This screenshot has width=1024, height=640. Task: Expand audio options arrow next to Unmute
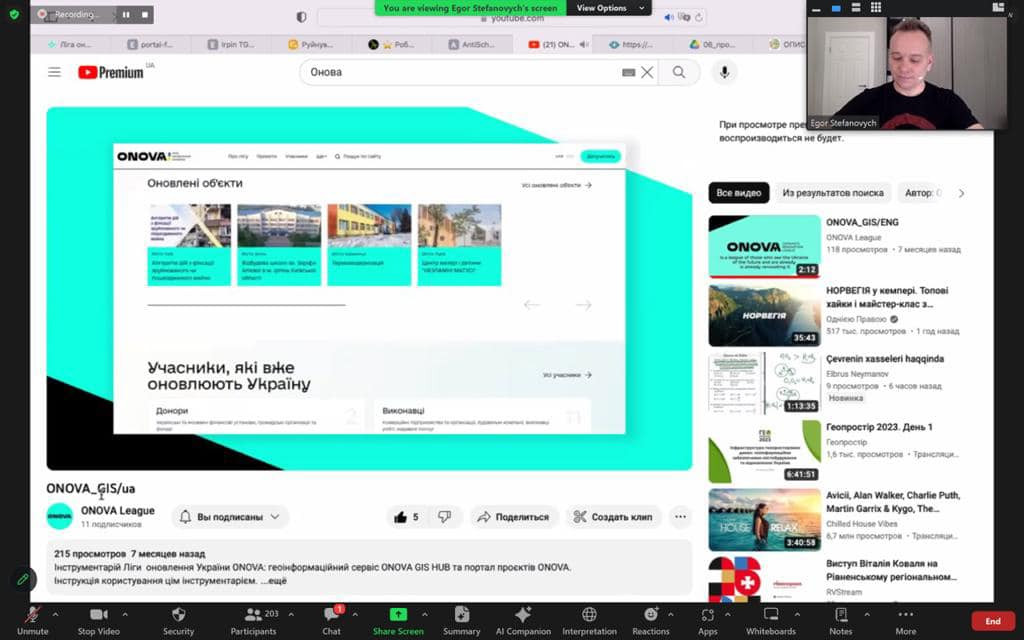click(x=55, y=613)
